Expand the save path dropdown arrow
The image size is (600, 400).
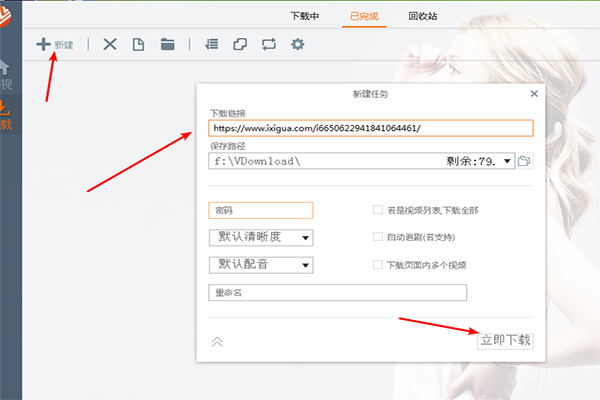pos(508,161)
